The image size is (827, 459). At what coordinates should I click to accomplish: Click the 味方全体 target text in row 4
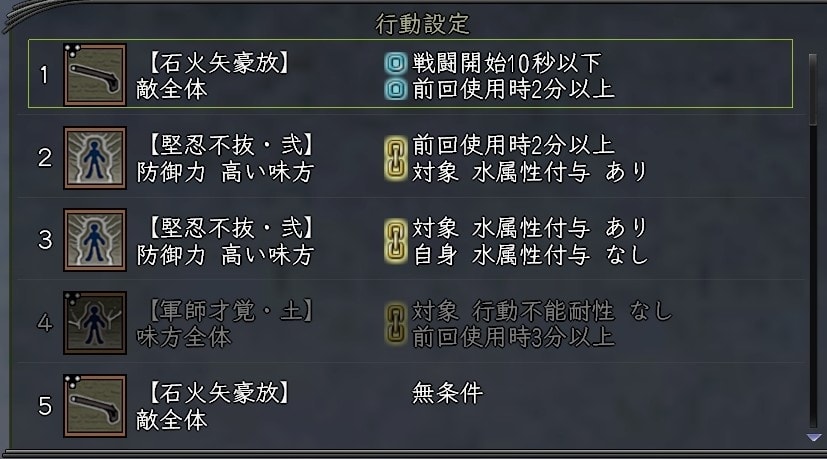[184, 337]
